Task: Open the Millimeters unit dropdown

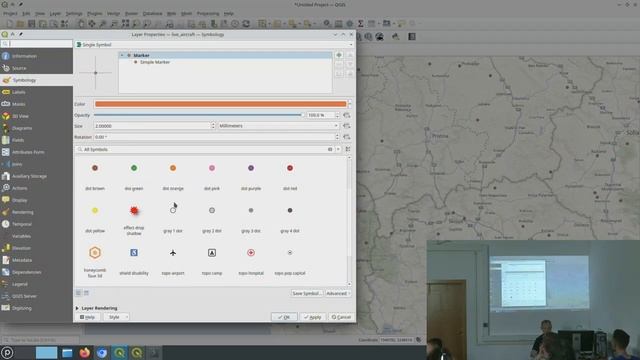Action: click(278, 126)
